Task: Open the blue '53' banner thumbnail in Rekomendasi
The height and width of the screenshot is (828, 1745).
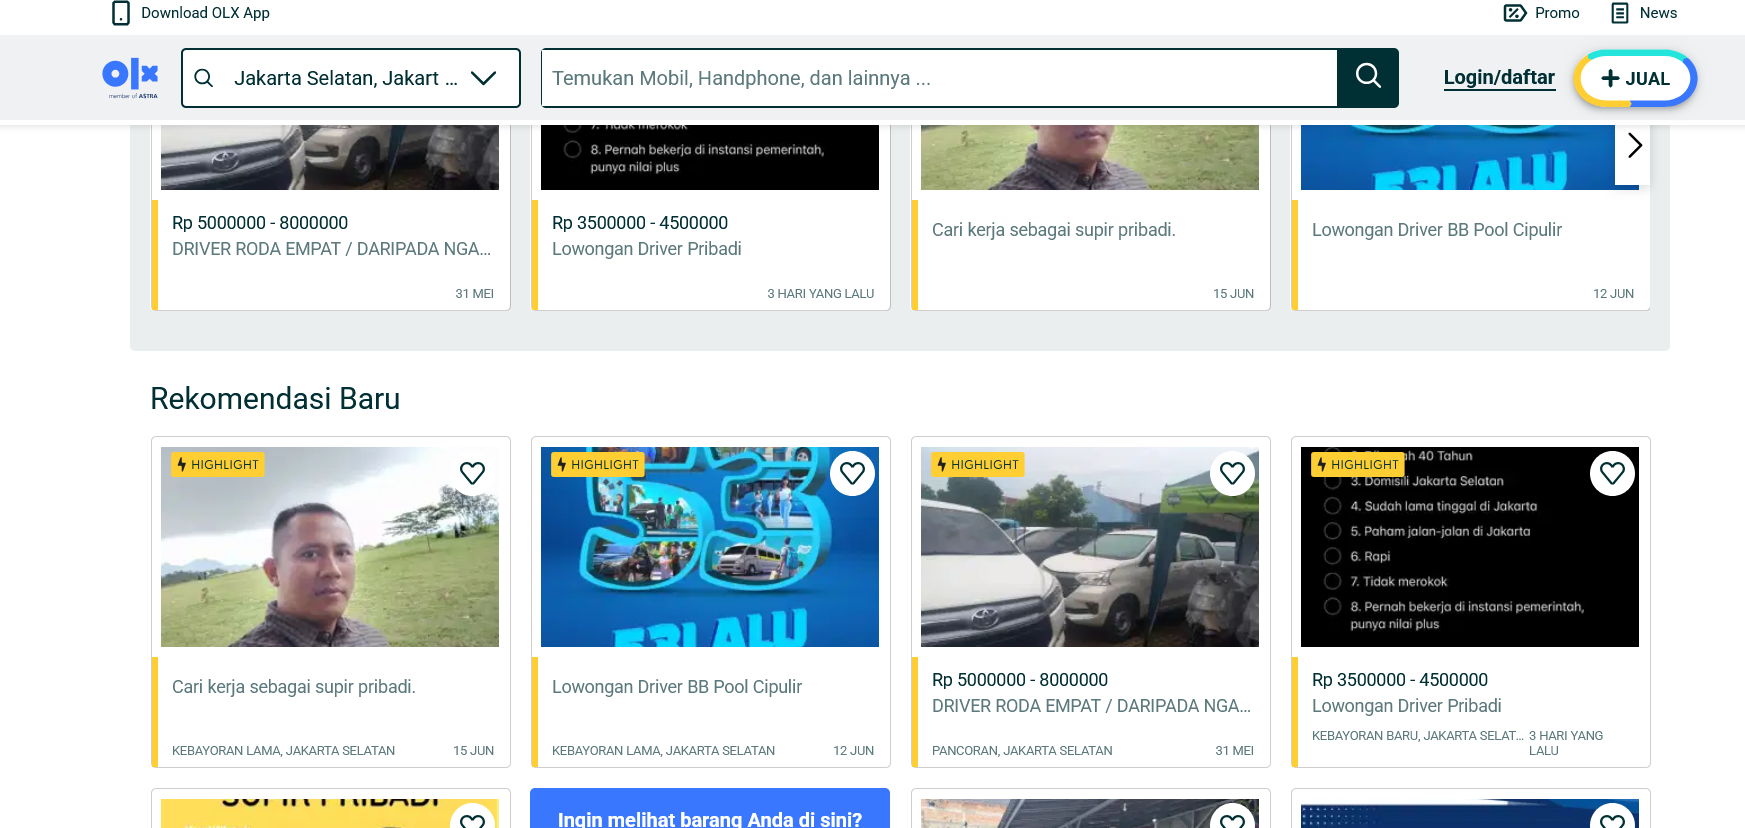Action: coord(710,547)
